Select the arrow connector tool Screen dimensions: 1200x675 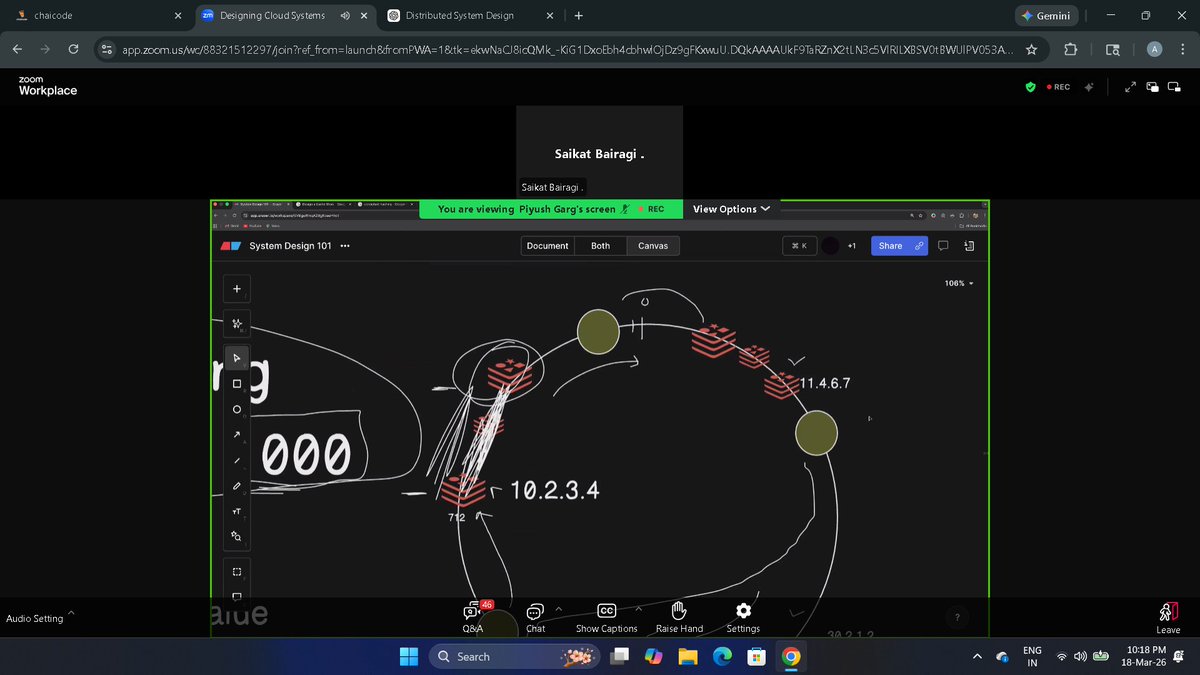tap(236, 435)
